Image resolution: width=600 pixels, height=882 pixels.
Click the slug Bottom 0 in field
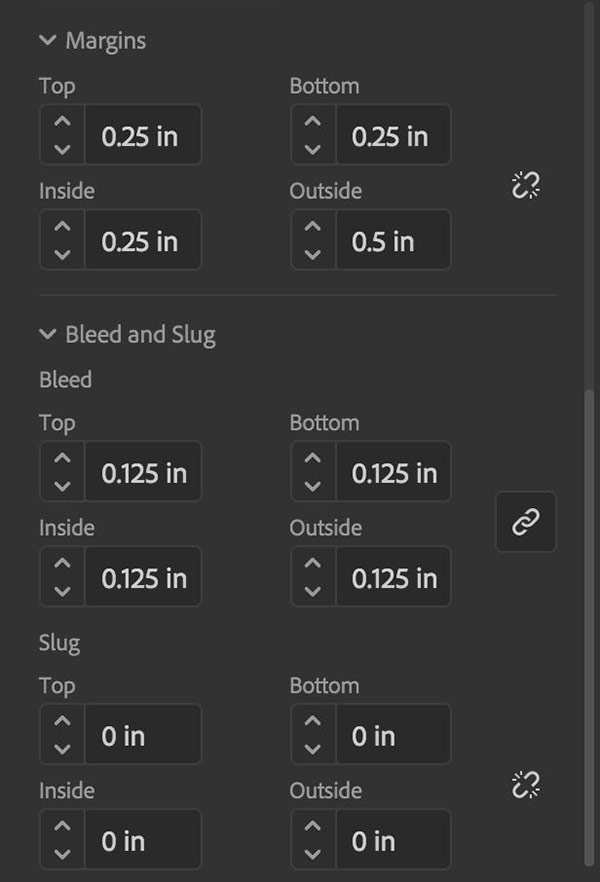(393, 735)
